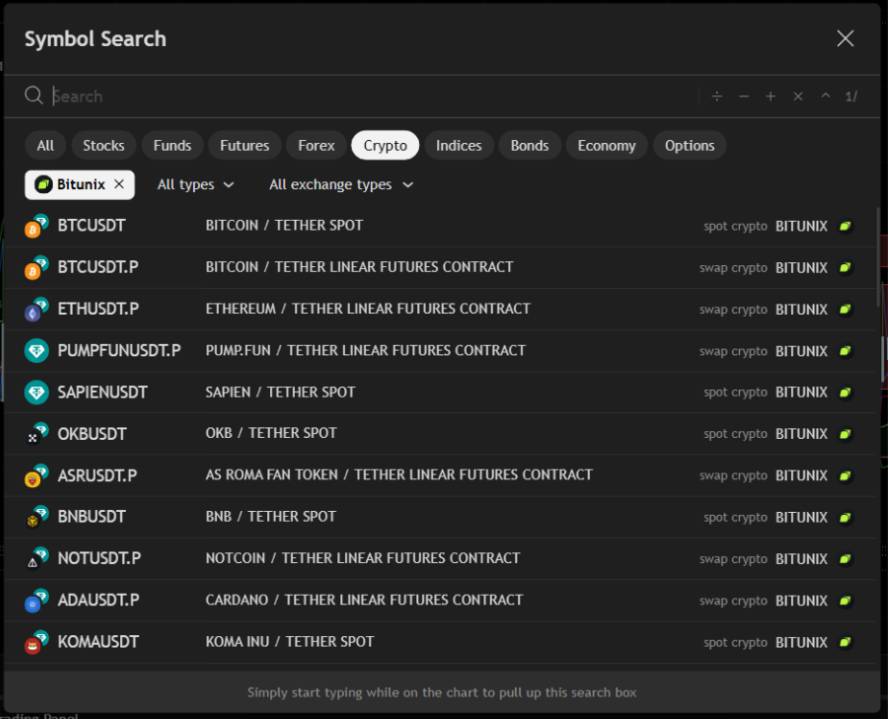Switch to the All category filter
Image resolution: width=888 pixels, height=719 pixels.
[45, 146]
